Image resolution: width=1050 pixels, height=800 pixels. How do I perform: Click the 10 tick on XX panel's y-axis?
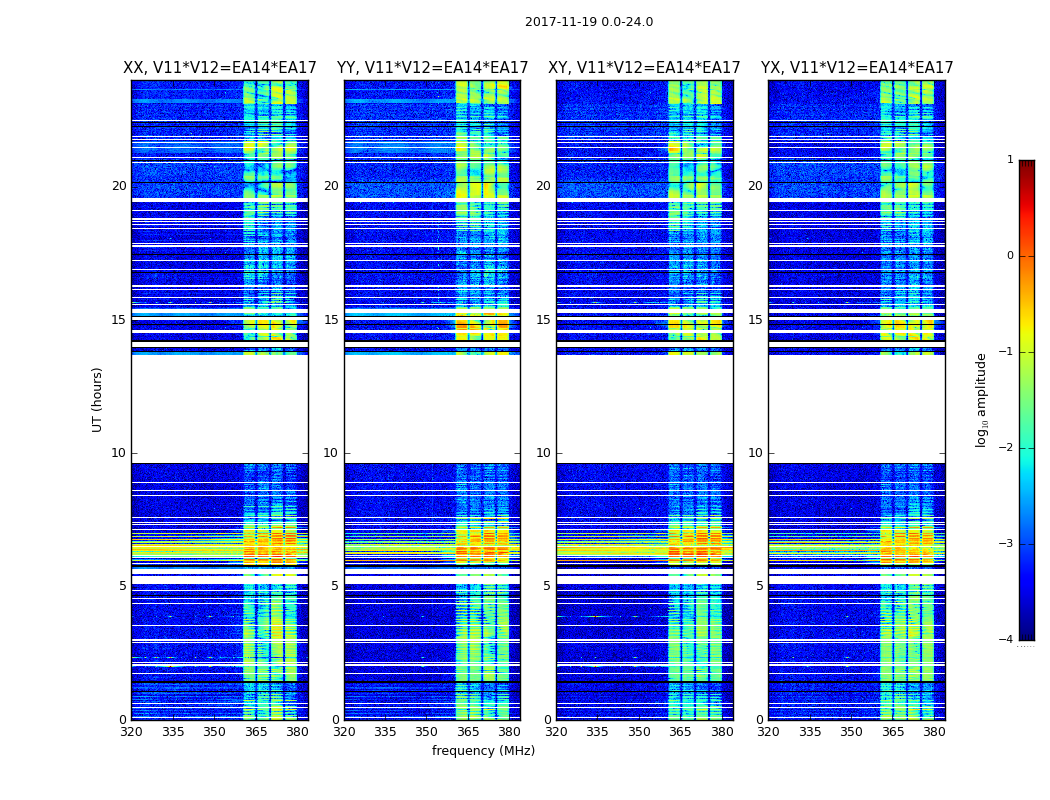pos(119,453)
